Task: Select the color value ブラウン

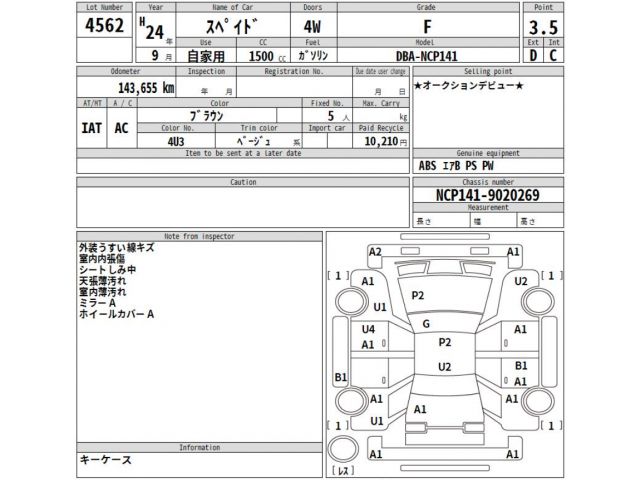Action: pyautogui.click(x=207, y=116)
